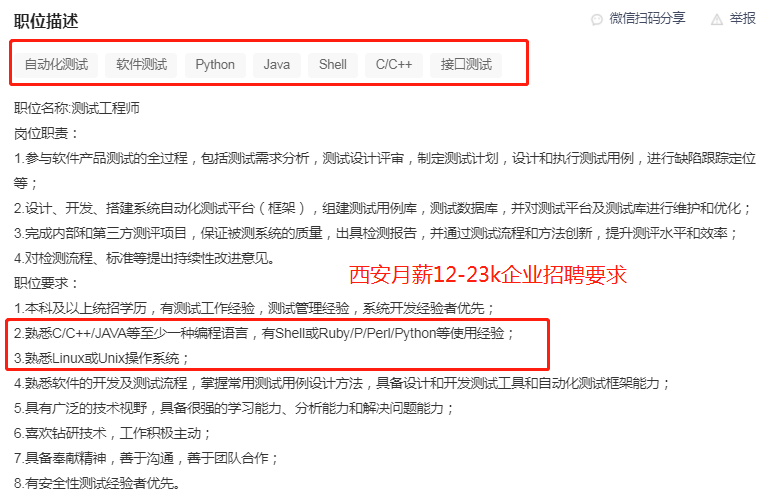Click the line 3.熟悉Linux或Unix操作系统
This screenshot has height=492, width=777.
[x=102, y=358]
